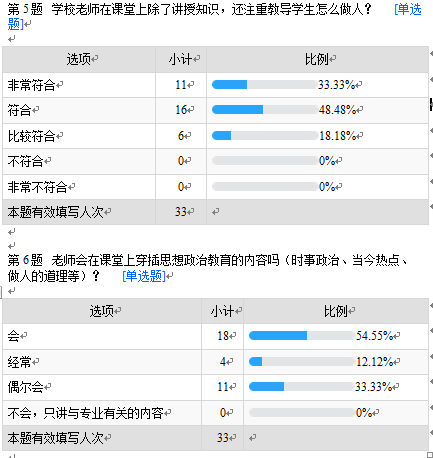Click the 非常不符合 option cell
This screenshot has height=458, width=433.
(79, 187)
